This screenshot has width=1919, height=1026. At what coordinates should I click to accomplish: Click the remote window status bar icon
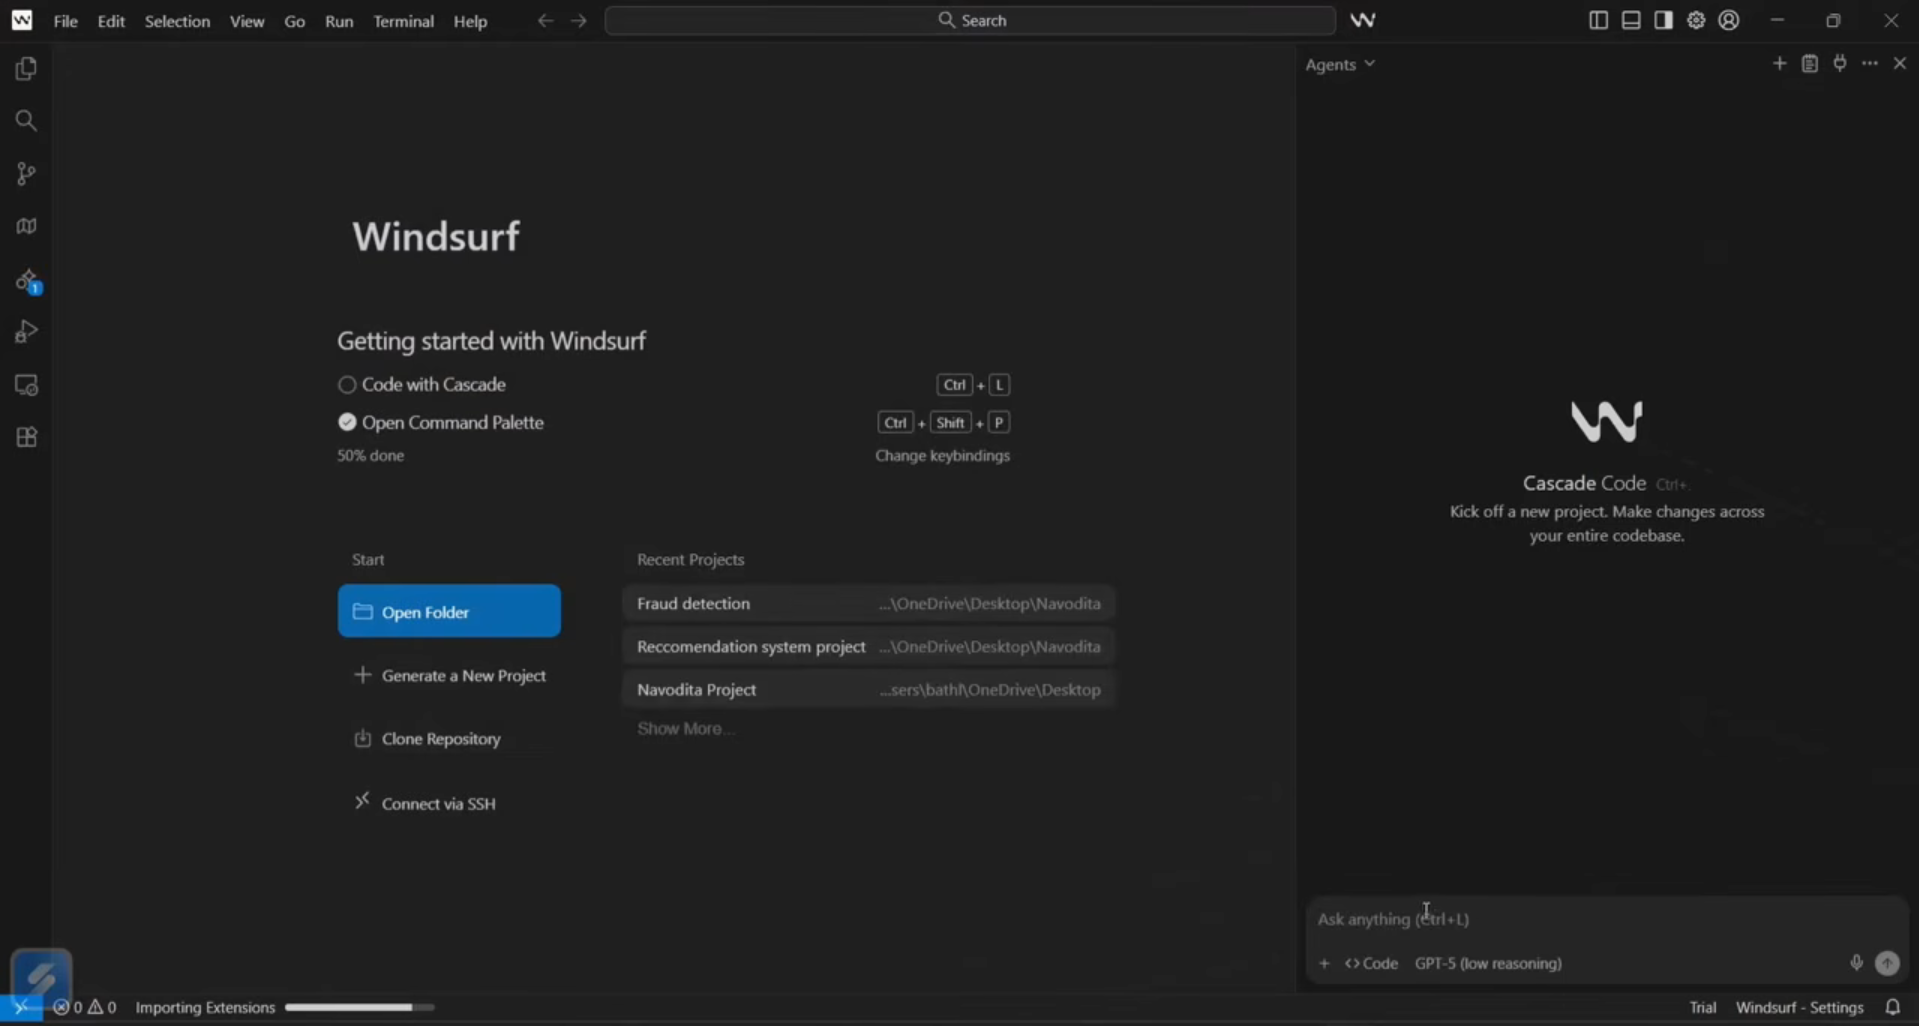point(21,1008)
